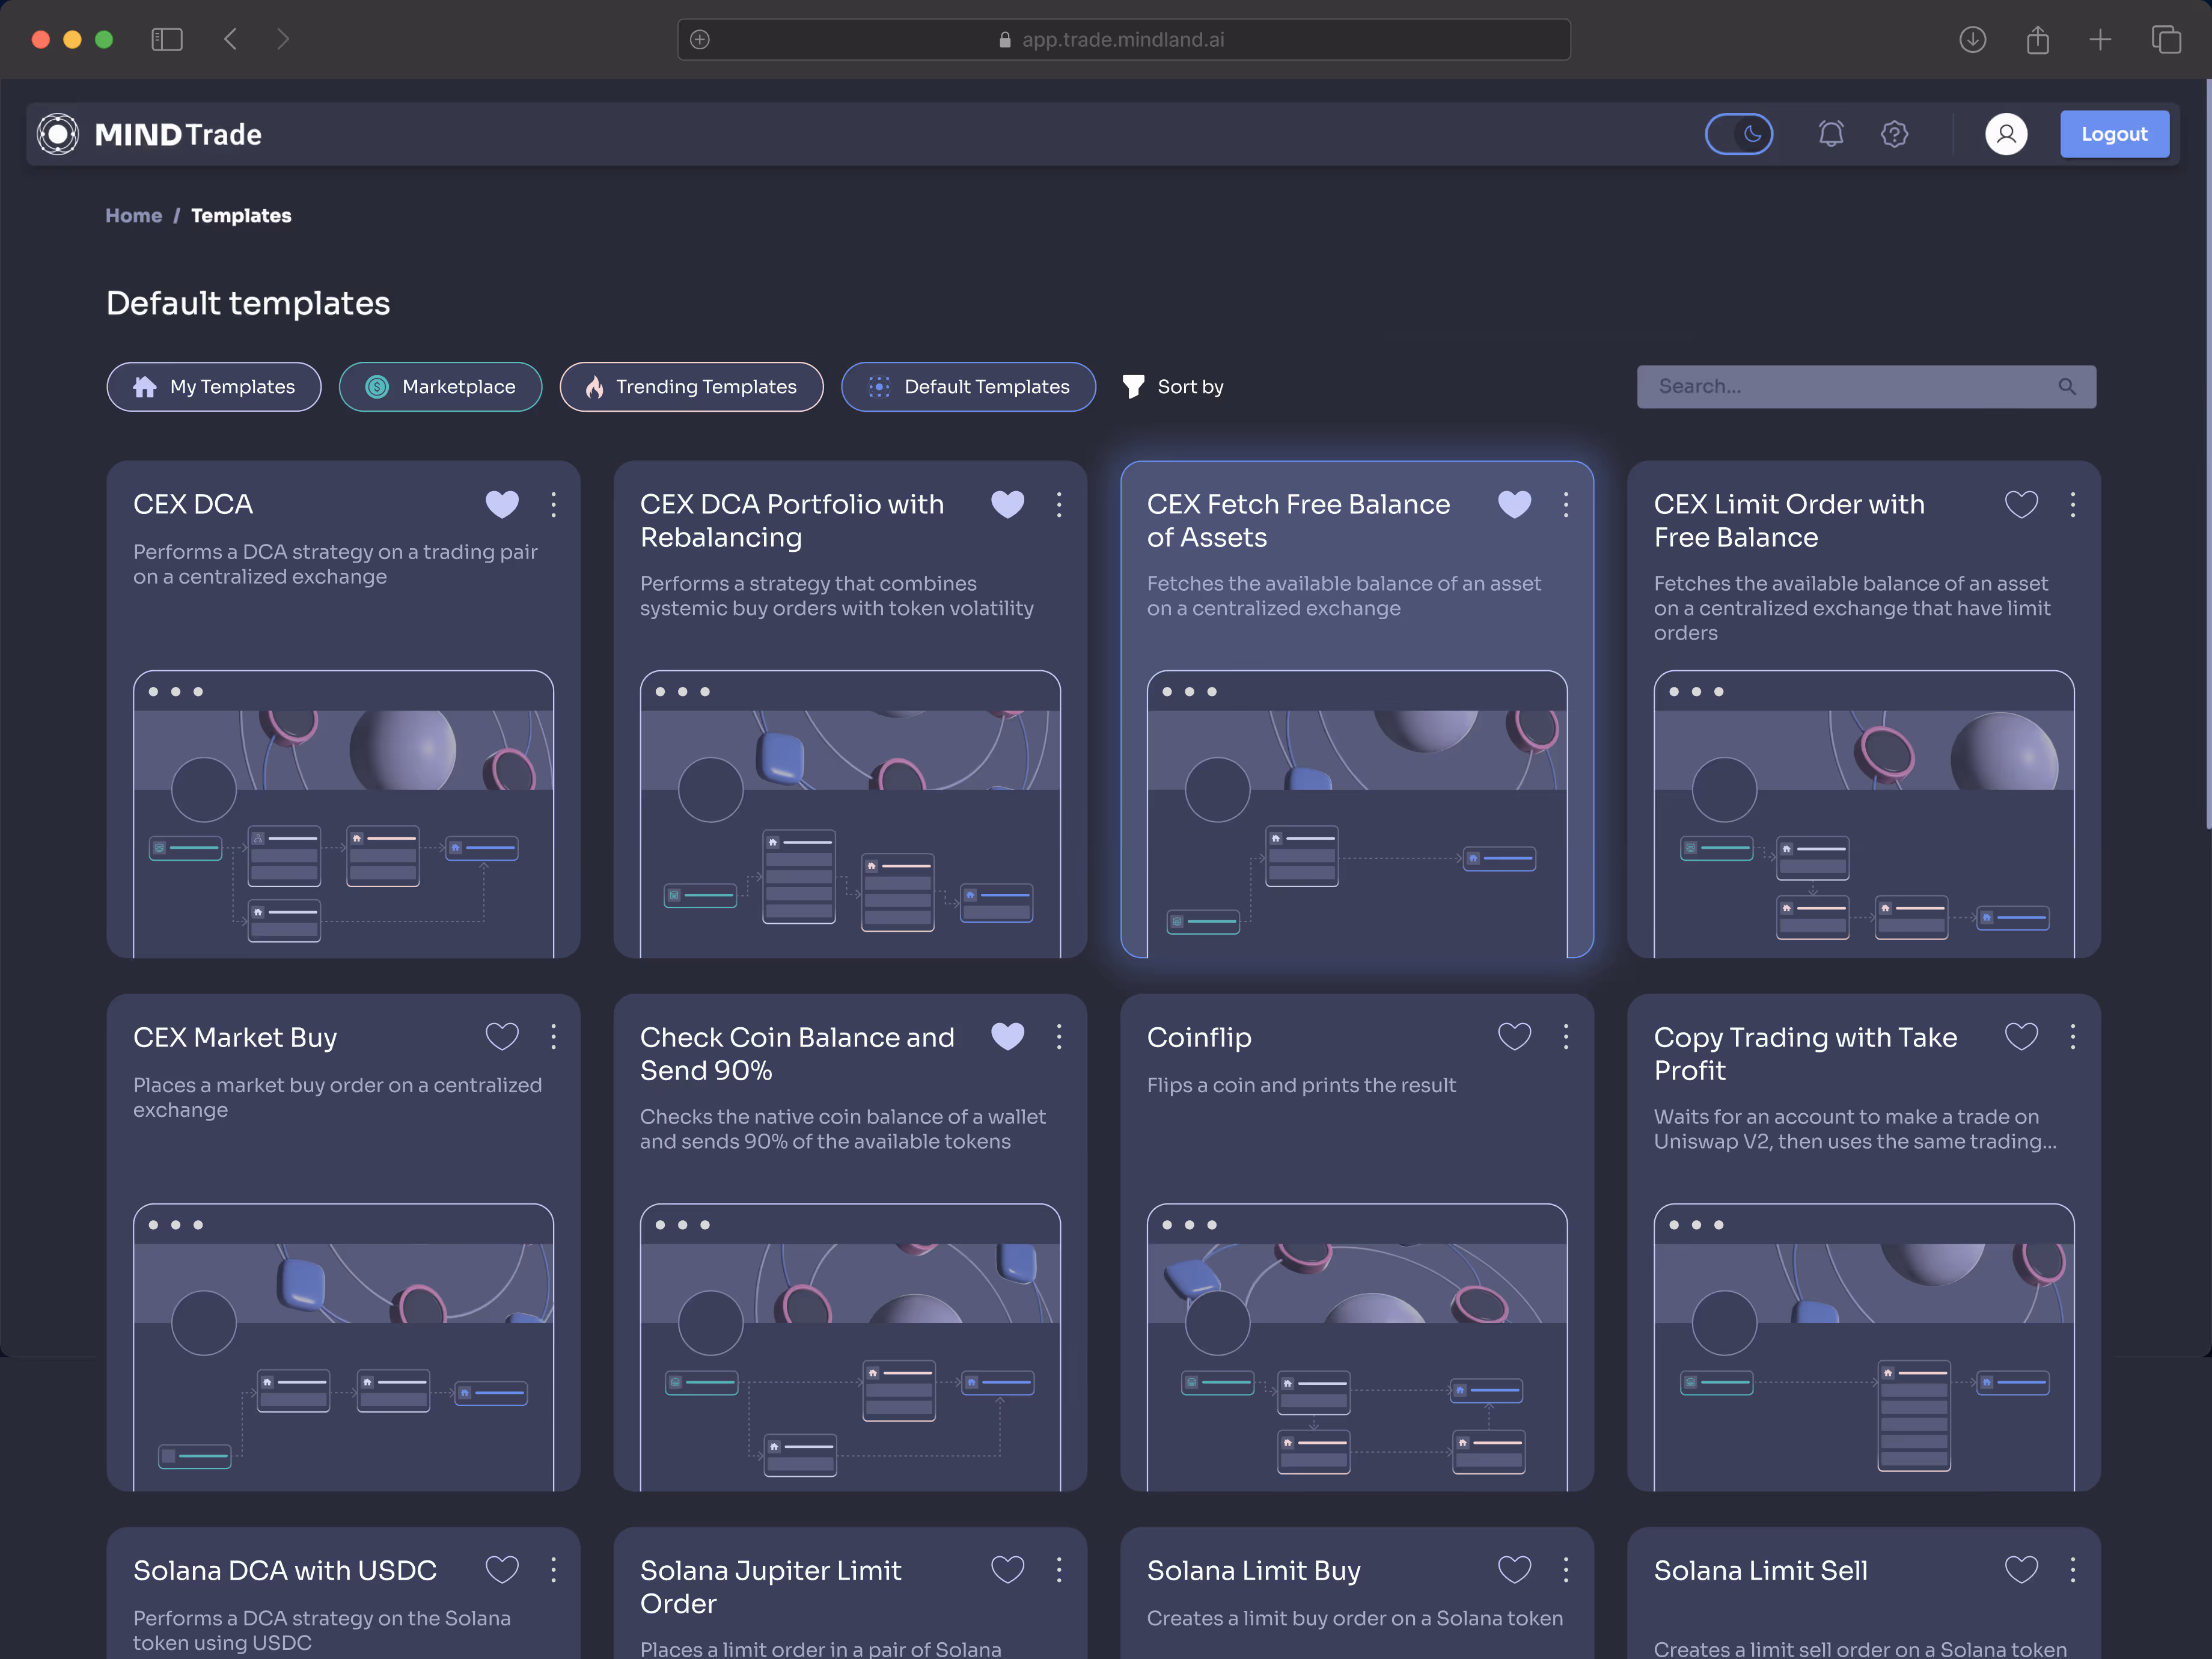Screen dimensions: 2212x1659
Task: Open the user profile avatar
Action: point(2005,134)
